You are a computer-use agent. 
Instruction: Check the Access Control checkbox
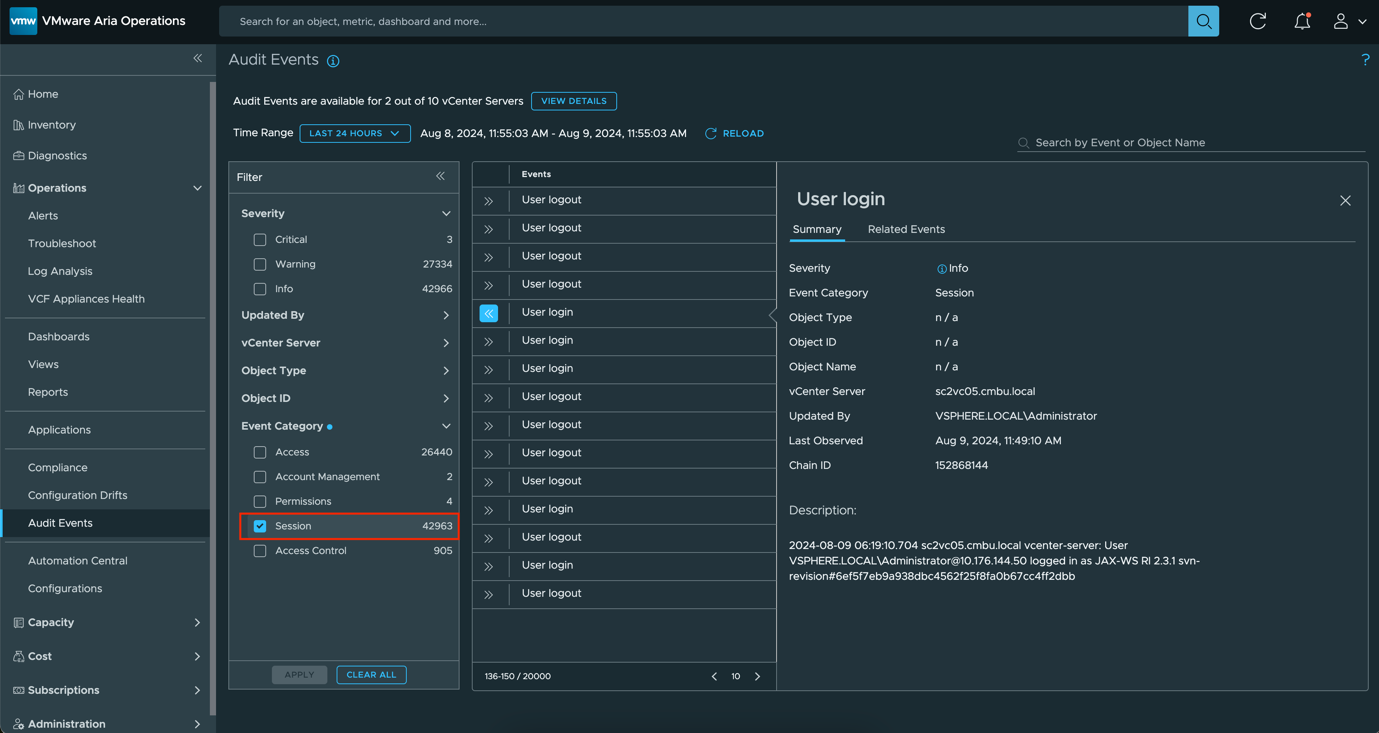pyautogui.click(x=260, y=551)
